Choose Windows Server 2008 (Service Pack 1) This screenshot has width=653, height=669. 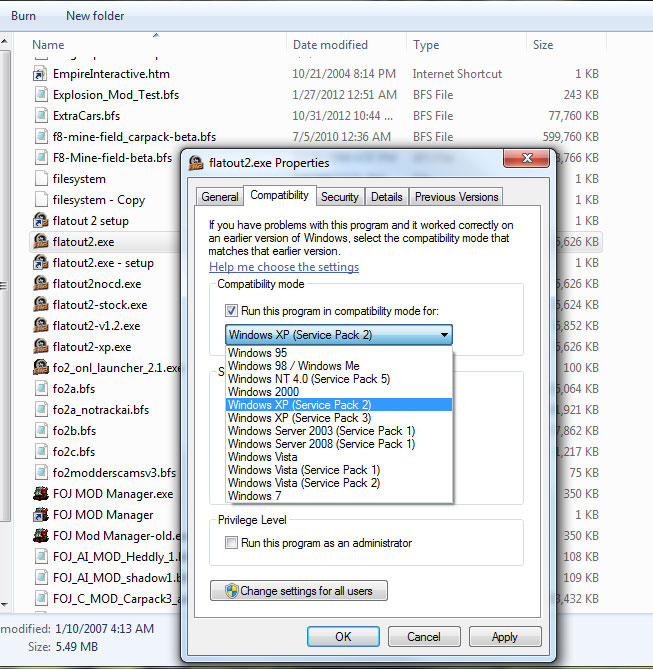pos(338,444)
